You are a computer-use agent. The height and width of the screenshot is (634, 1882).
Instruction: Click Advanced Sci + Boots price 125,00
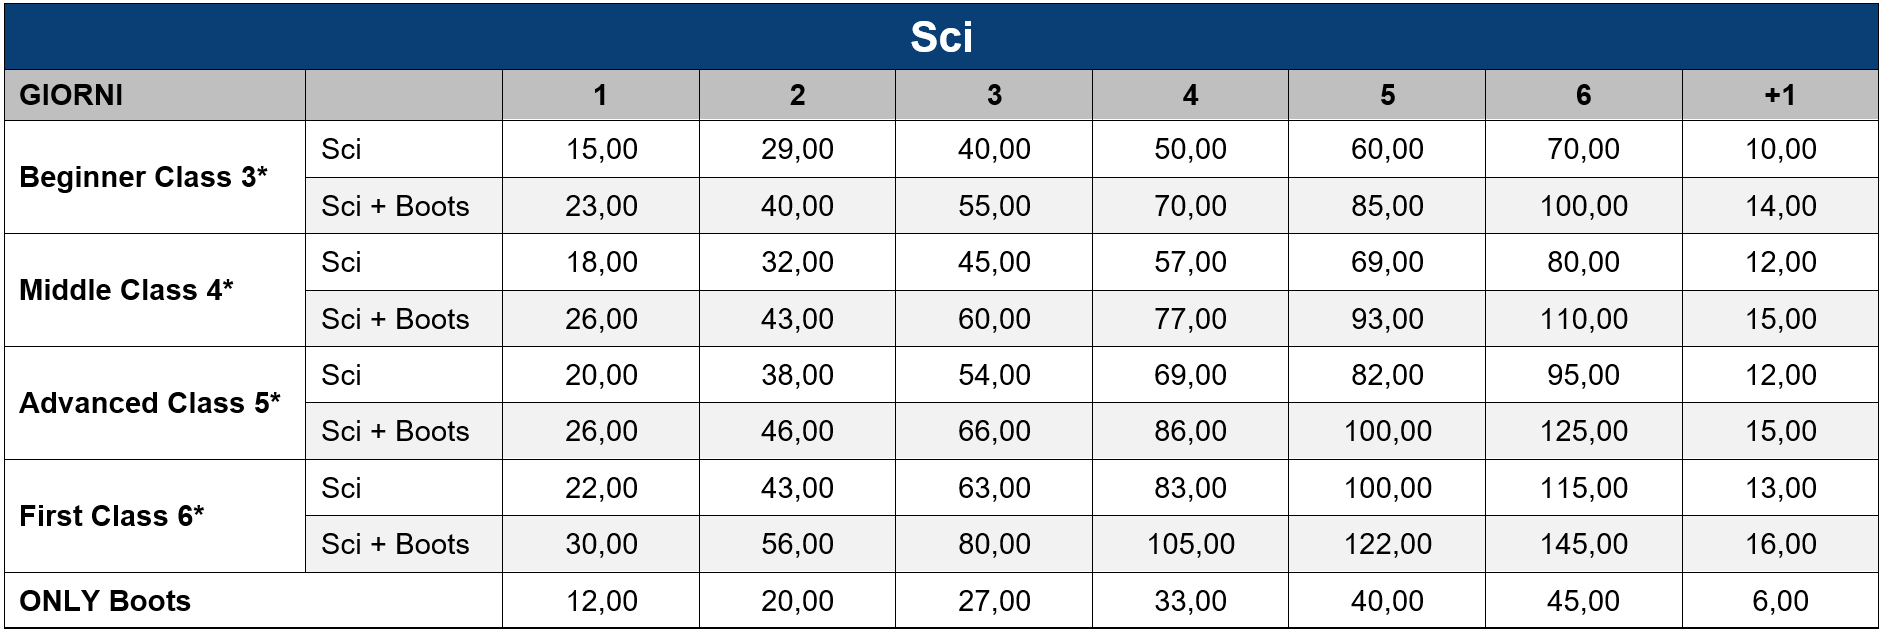click(1583, 431)
